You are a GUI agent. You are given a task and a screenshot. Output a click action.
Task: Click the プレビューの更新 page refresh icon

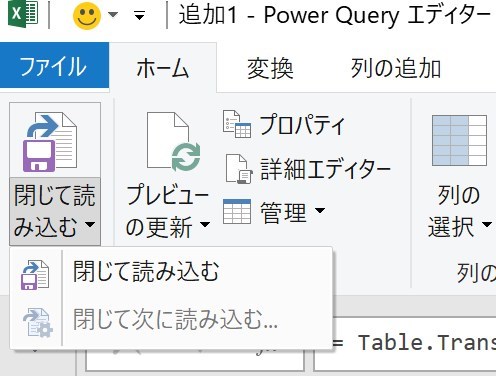coord(173,141)
